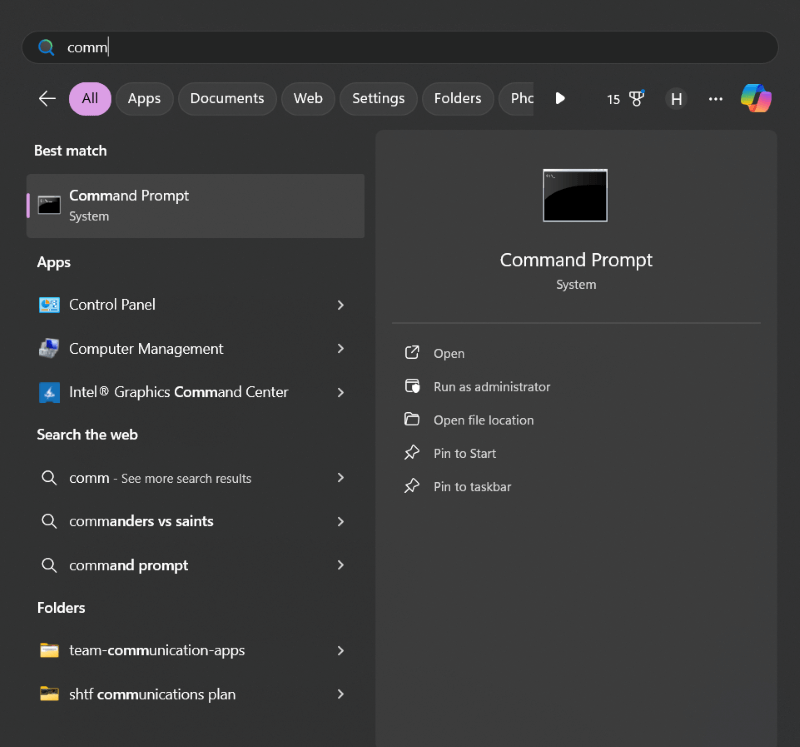Viewport: 800px width, 747px height.
Task: Choose Open file location
Action: (484, 420)
